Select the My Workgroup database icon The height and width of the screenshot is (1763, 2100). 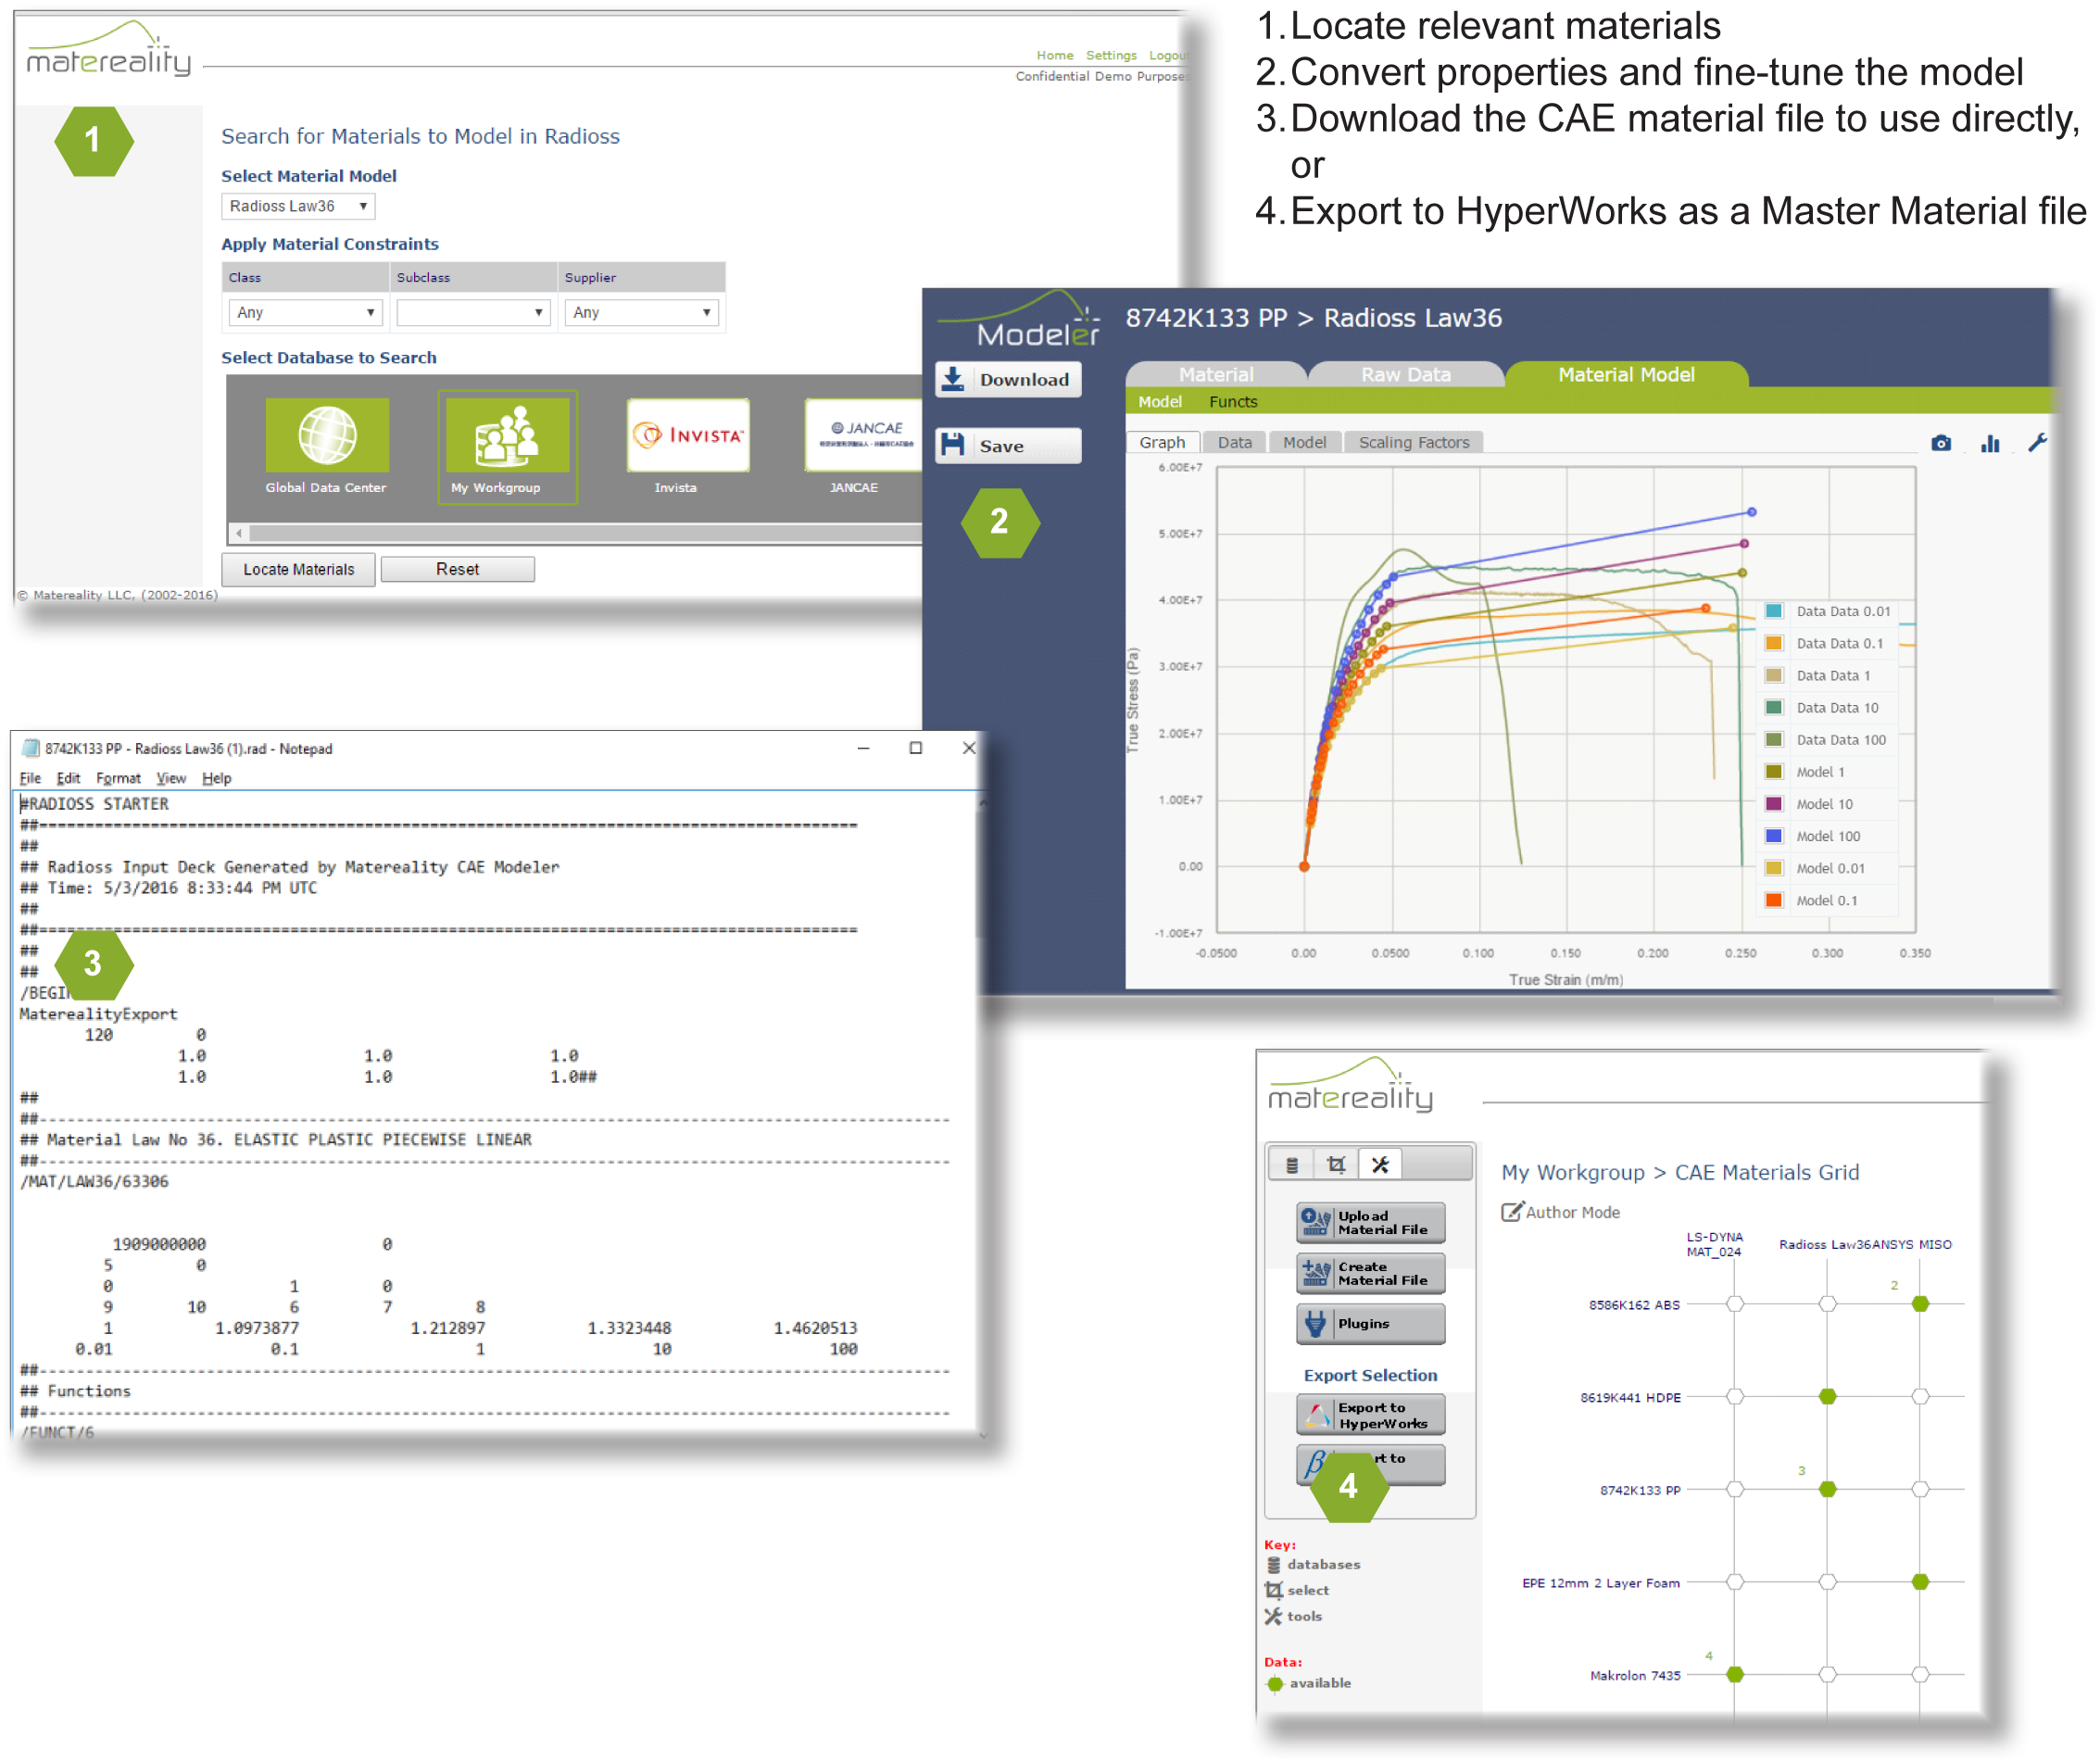(507, 435)
